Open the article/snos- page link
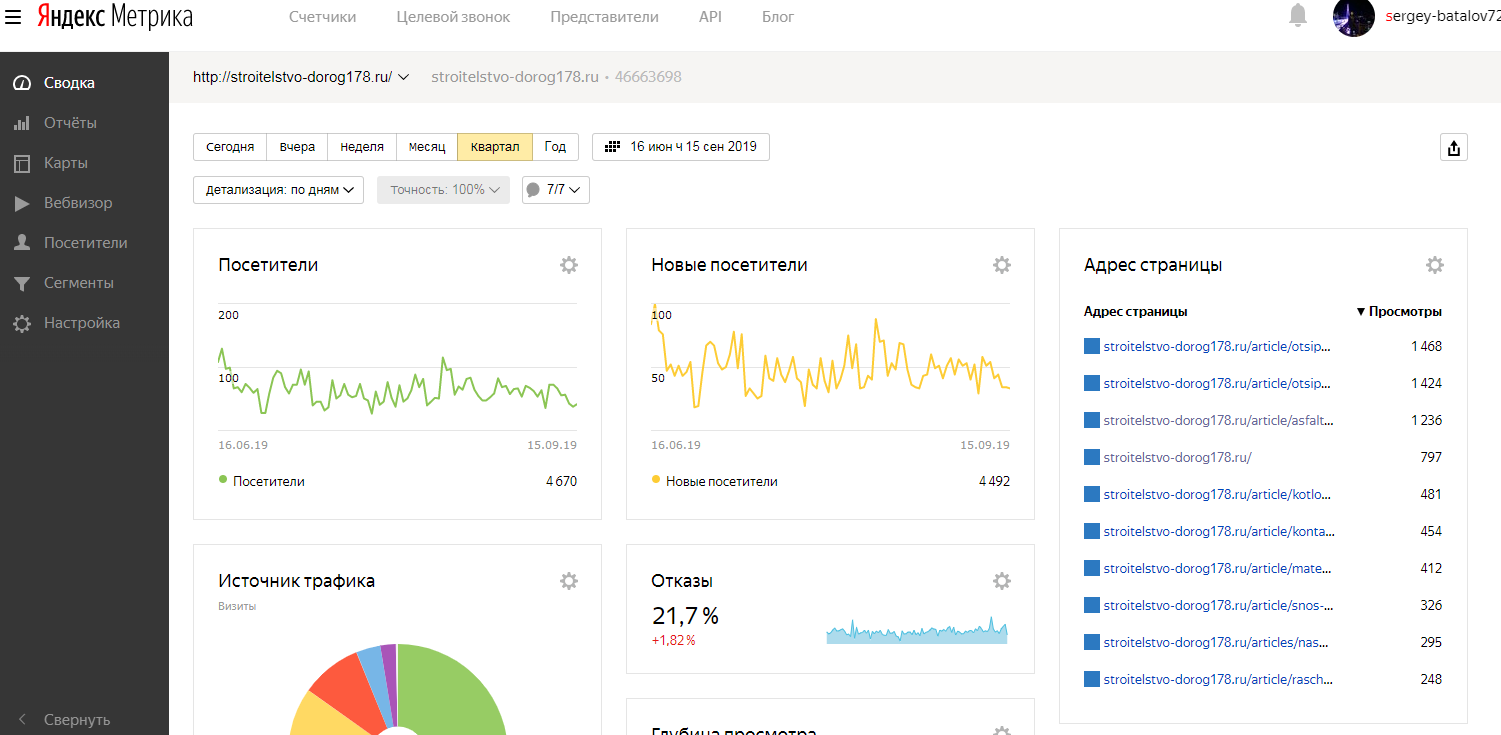 point(1218,605)
